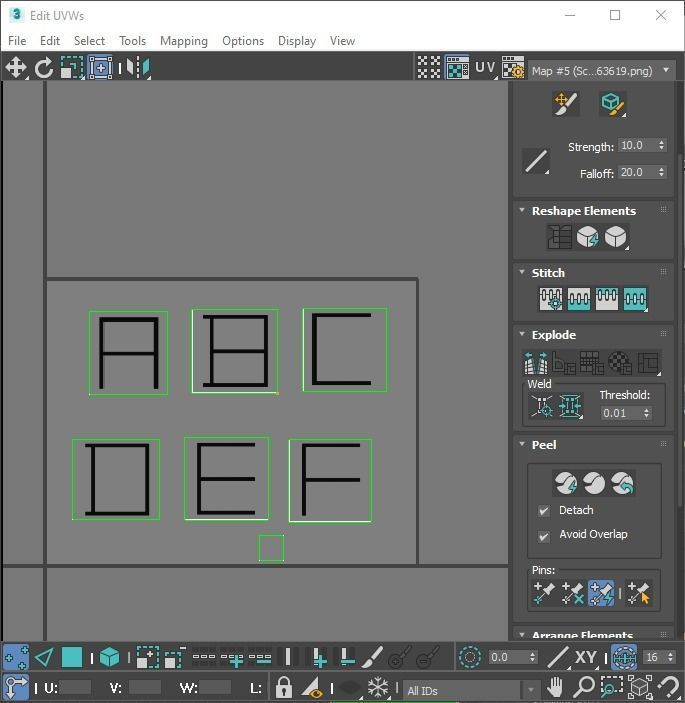Click the U coordinate field
Image resolution: width=685 pixels, height=703 pixels.
point(75,687)
